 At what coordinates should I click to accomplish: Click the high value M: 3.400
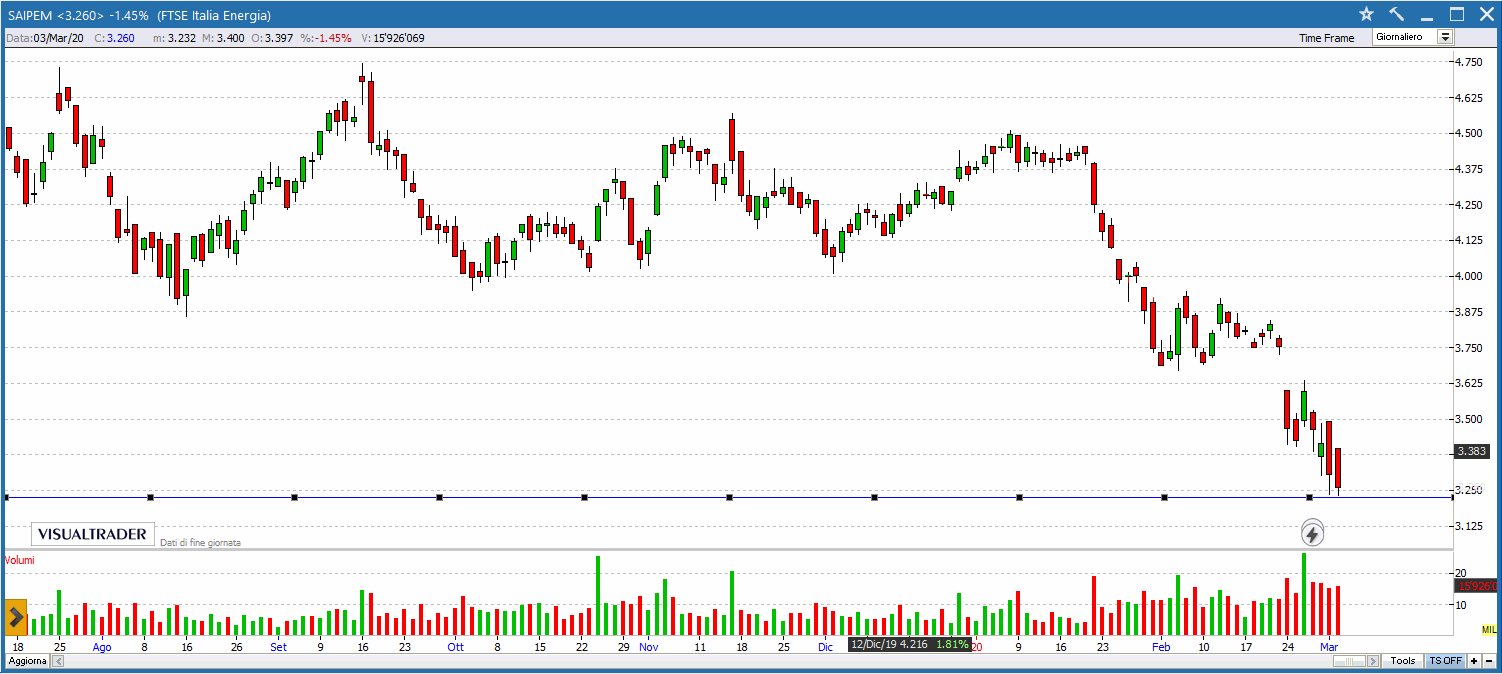click(222, 38)
